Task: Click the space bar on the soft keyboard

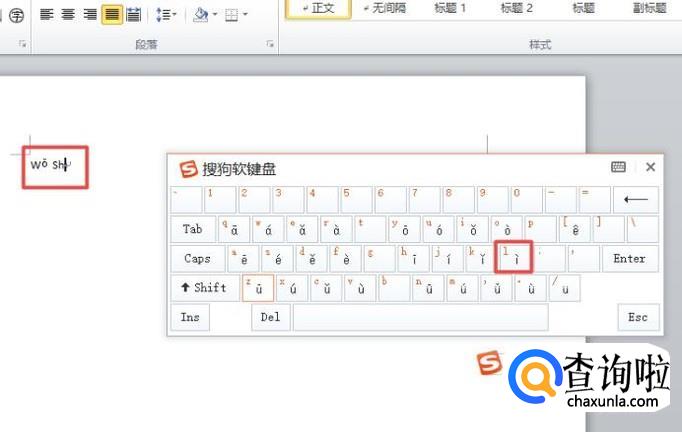Action: click(421, 317)
